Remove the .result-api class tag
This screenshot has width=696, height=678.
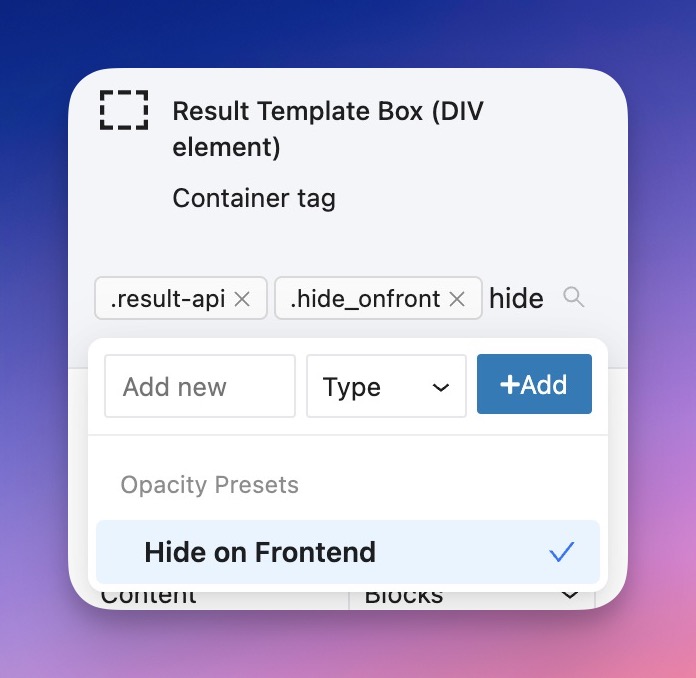(242, 299)
